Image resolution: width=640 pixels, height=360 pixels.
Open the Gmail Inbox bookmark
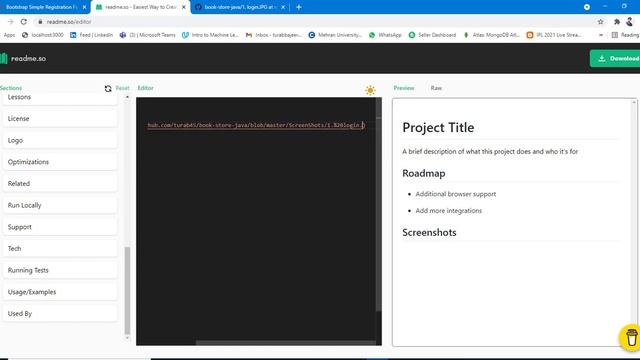coord(274,35)
